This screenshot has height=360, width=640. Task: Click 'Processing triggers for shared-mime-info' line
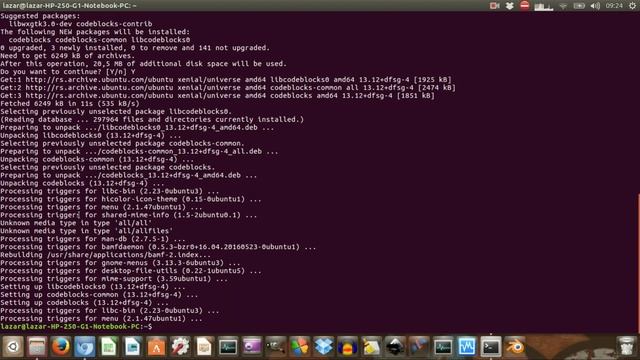pyautogui.click(x=129, y=215)
